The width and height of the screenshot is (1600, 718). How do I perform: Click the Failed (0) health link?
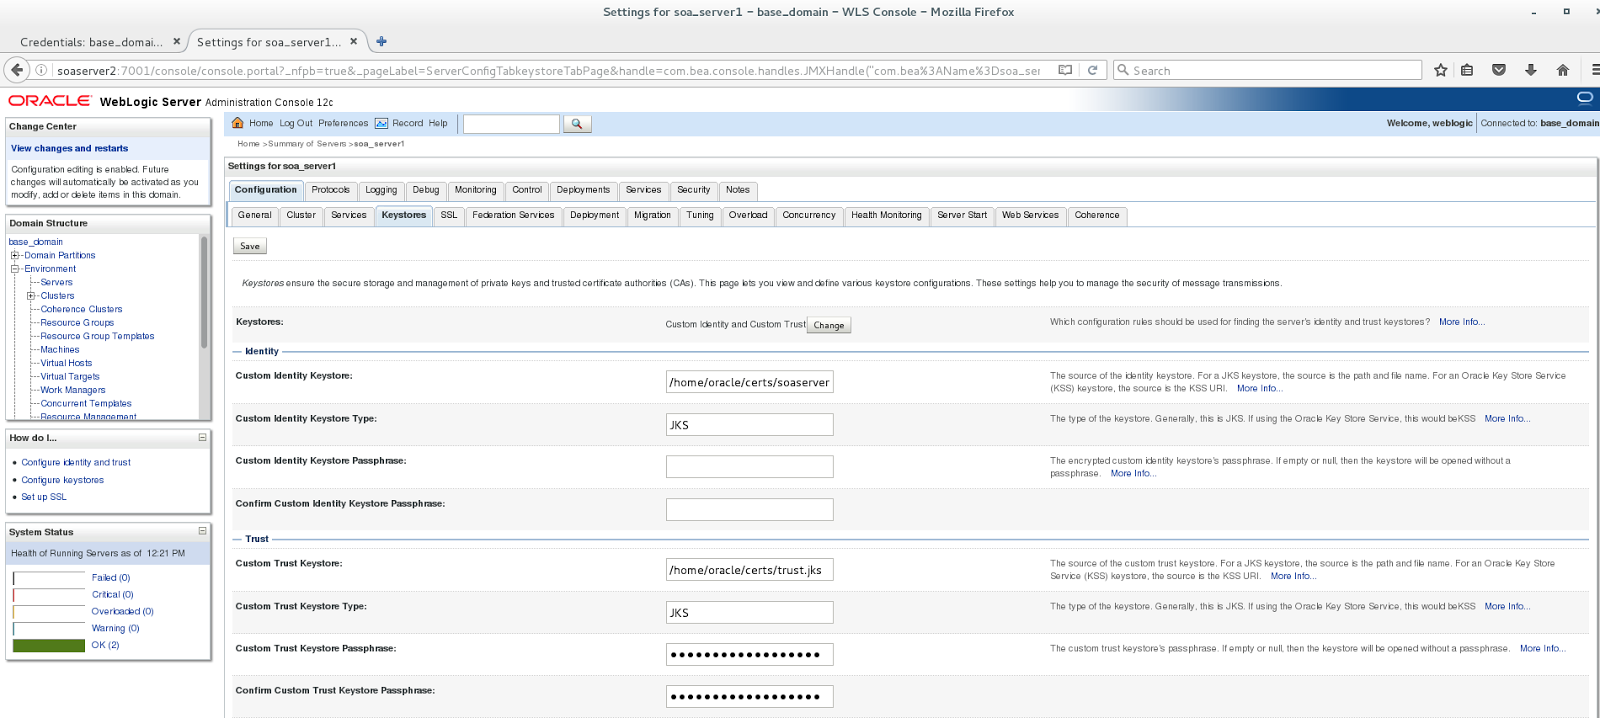pyautogui.click(x=111, y=578)
